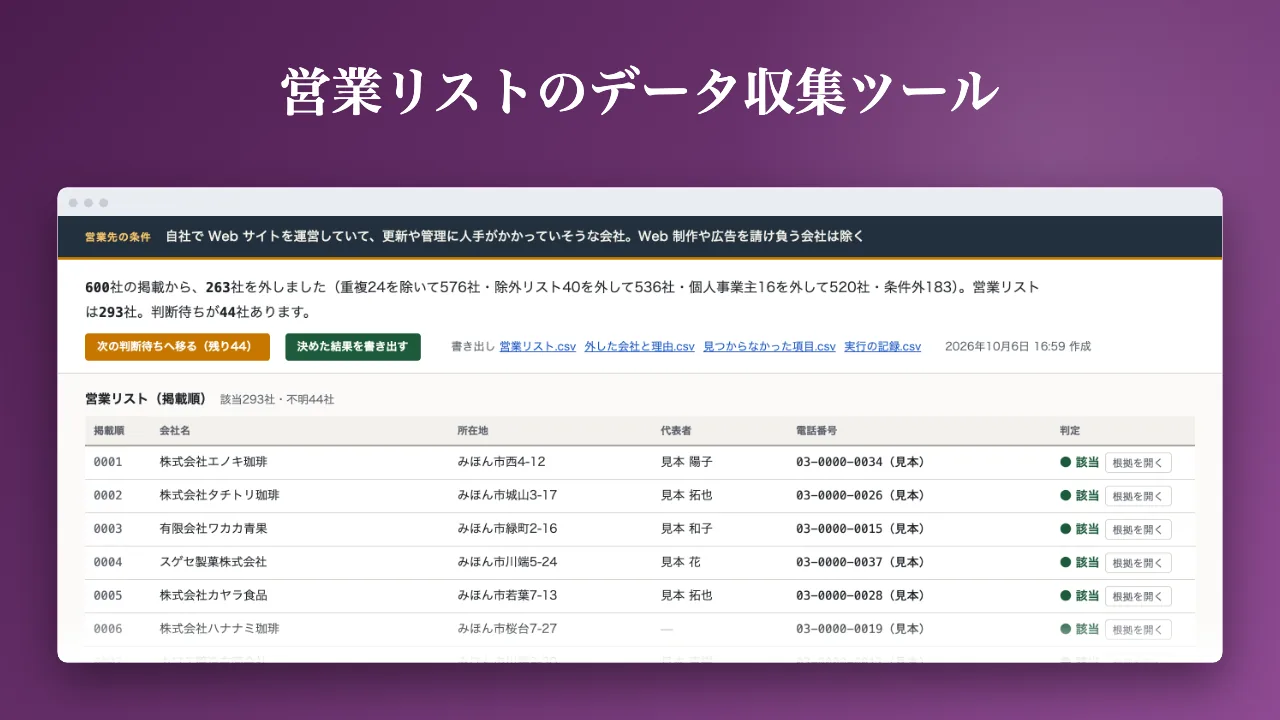Open 根拠を開く for 有限会社ワカカ青果
1280x720 pixels.
pyautogui.click(x=1138, y=529)
